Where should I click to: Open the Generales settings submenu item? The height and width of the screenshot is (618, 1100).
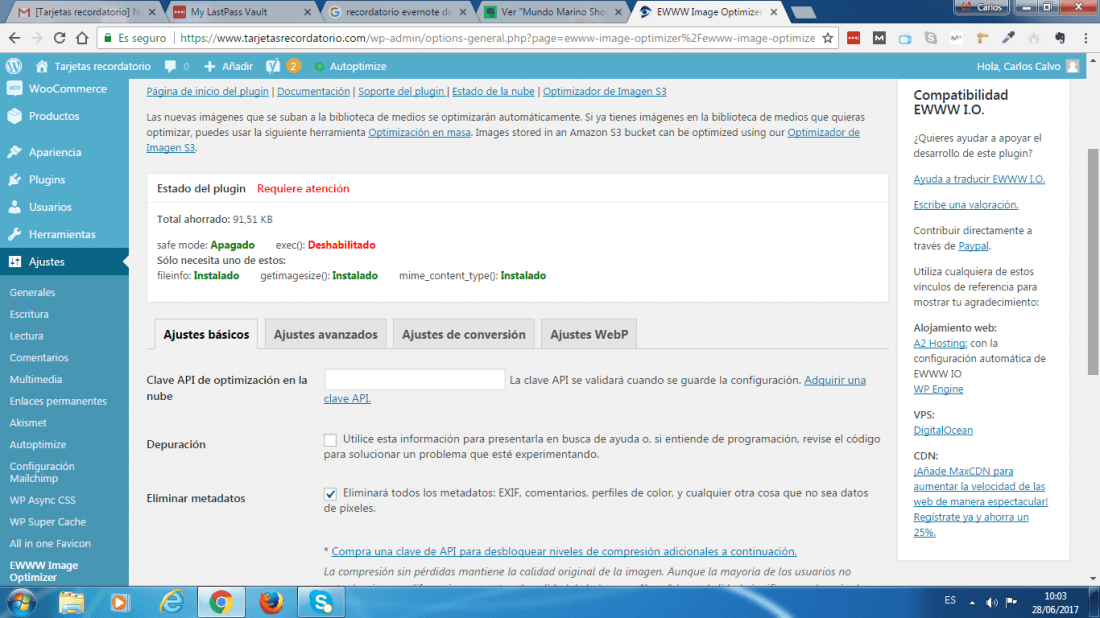tap(32, 293)
